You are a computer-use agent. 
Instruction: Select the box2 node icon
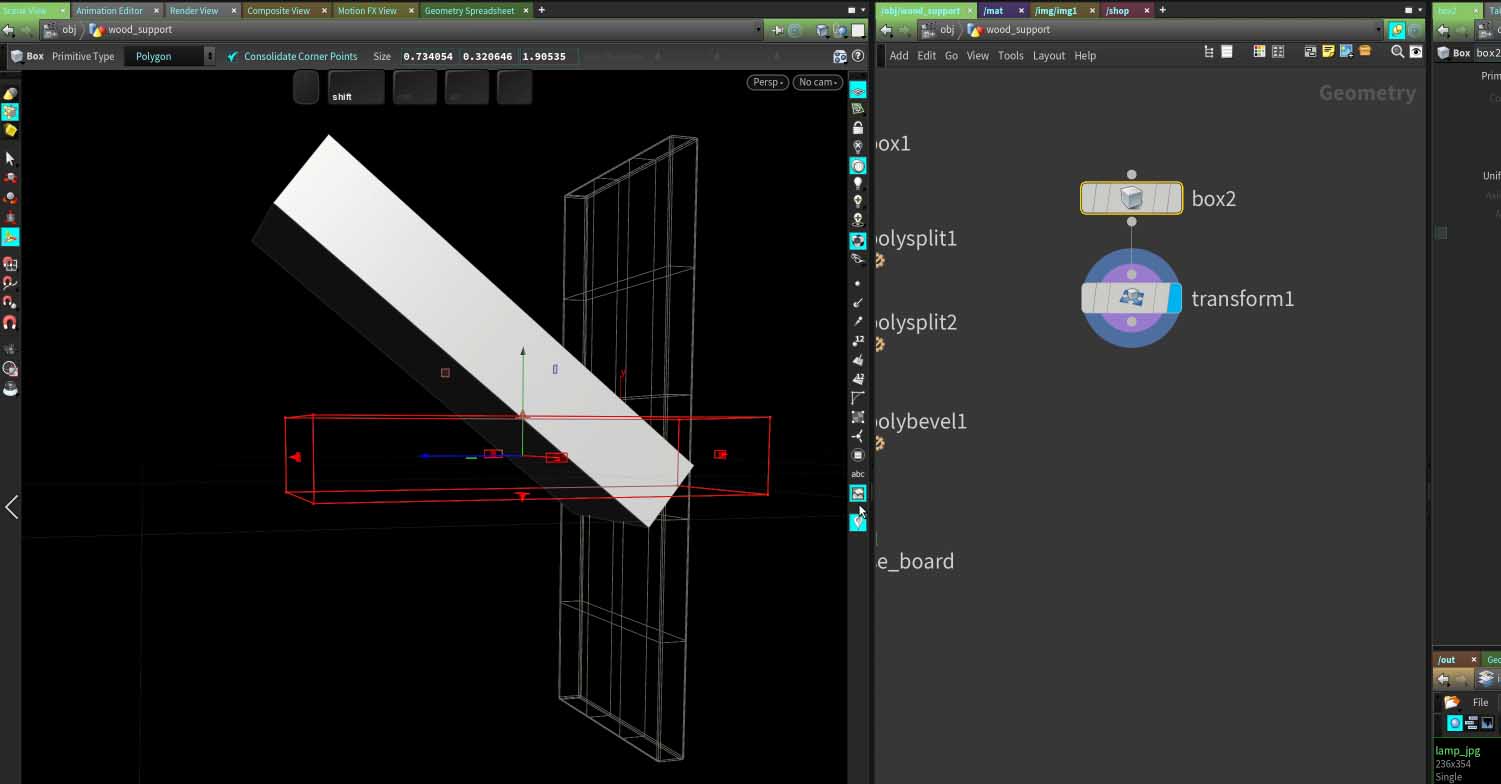[x=1131, y=198]
